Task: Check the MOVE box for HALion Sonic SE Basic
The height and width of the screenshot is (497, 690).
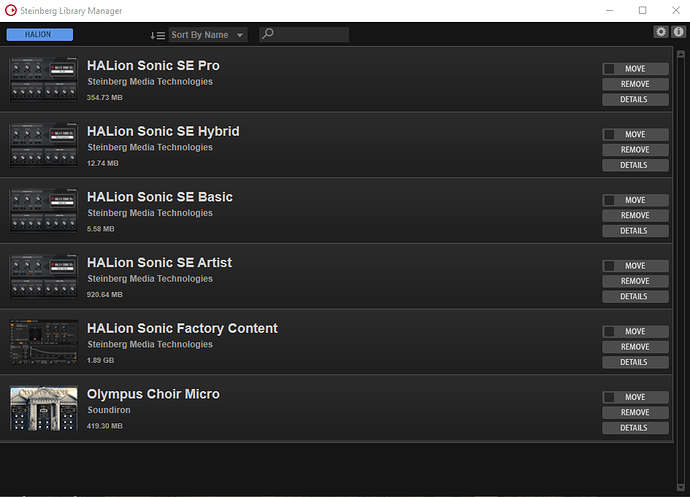Action: [609, 200]
